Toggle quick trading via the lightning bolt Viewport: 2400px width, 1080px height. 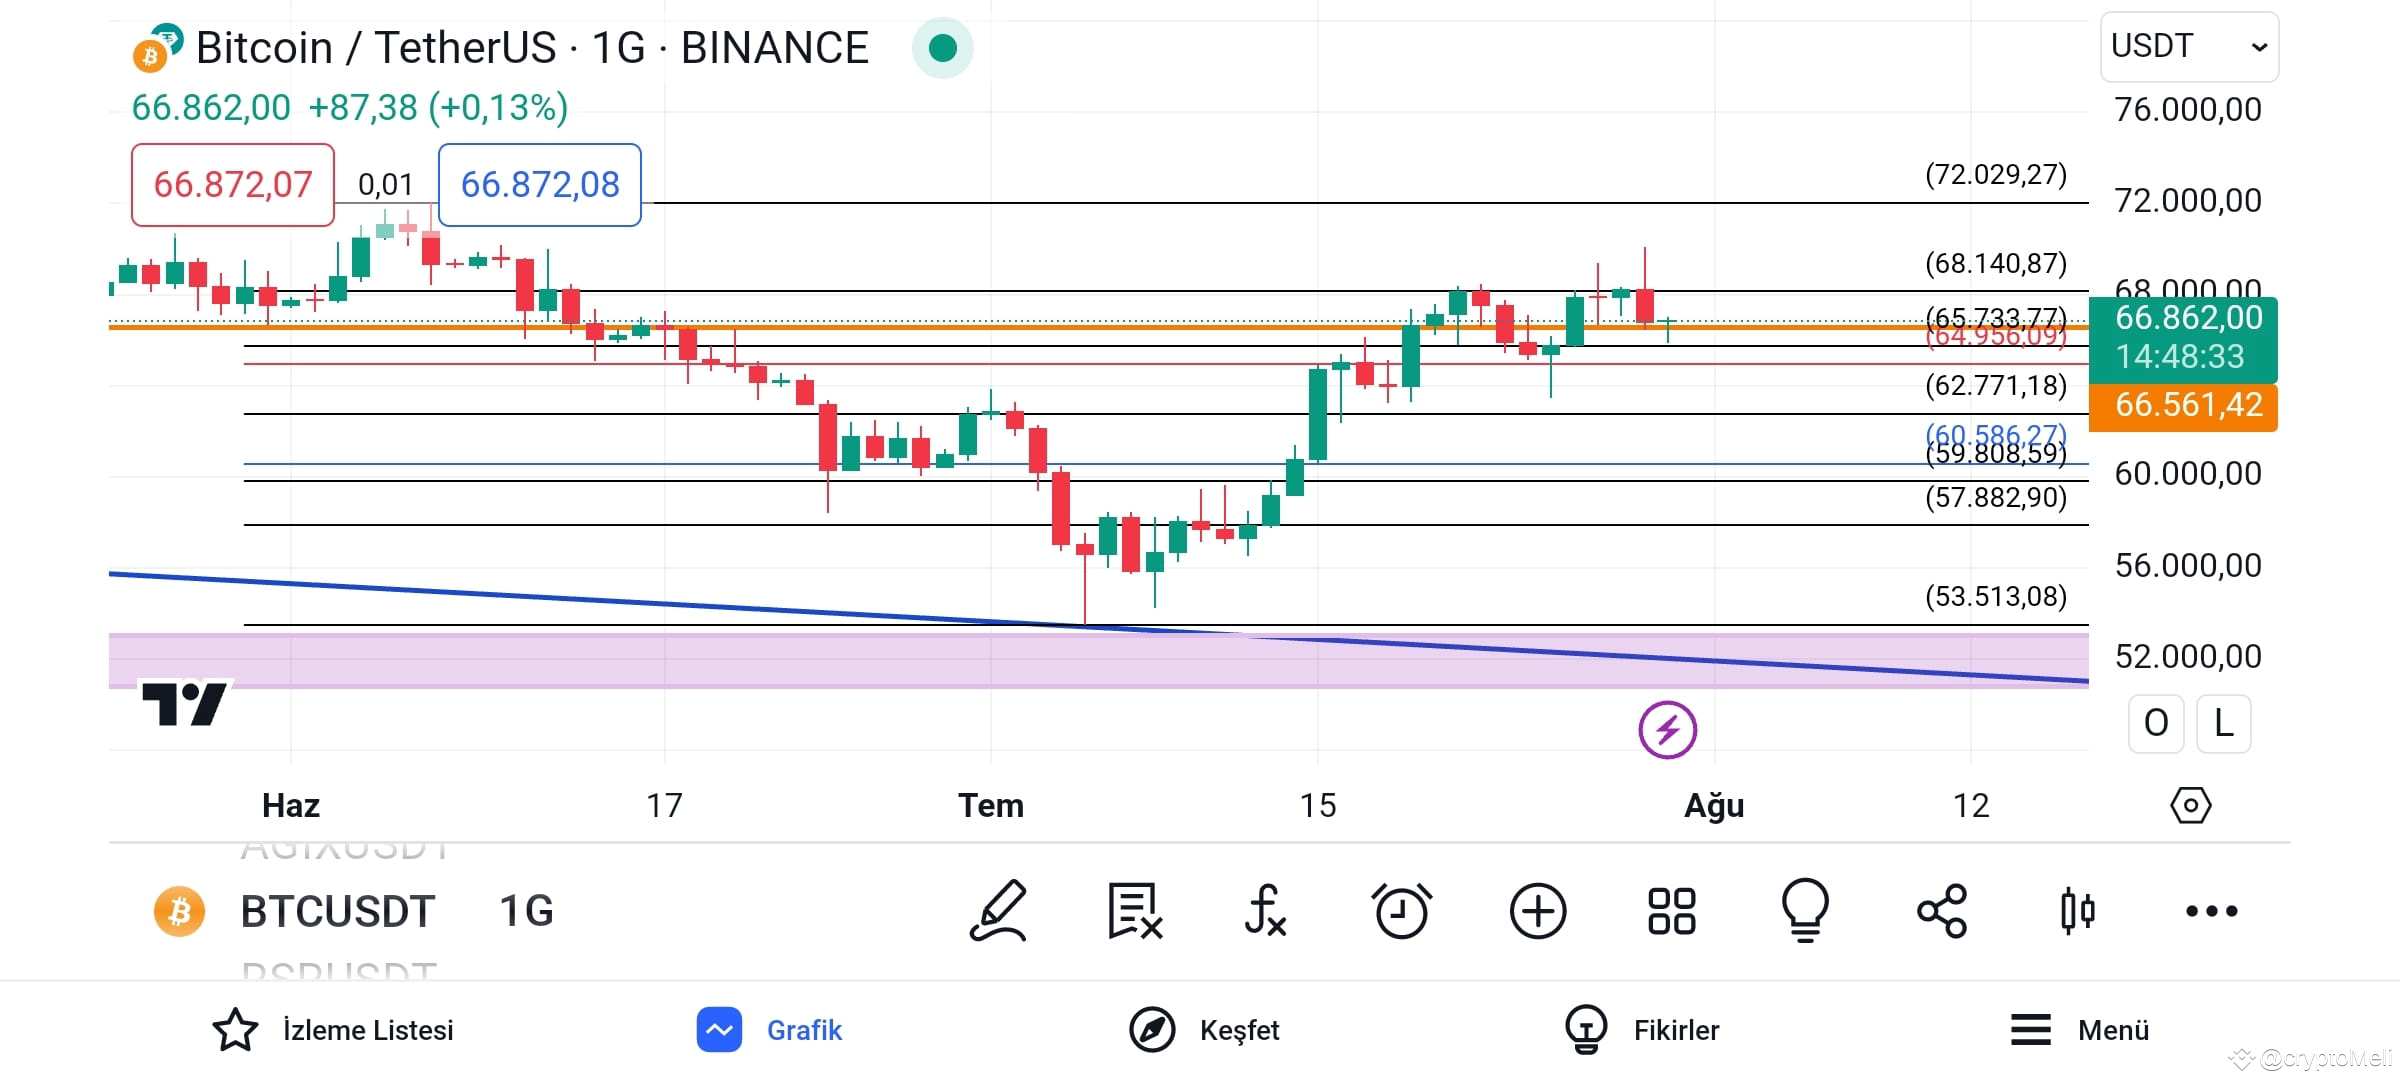[1667, 728]
